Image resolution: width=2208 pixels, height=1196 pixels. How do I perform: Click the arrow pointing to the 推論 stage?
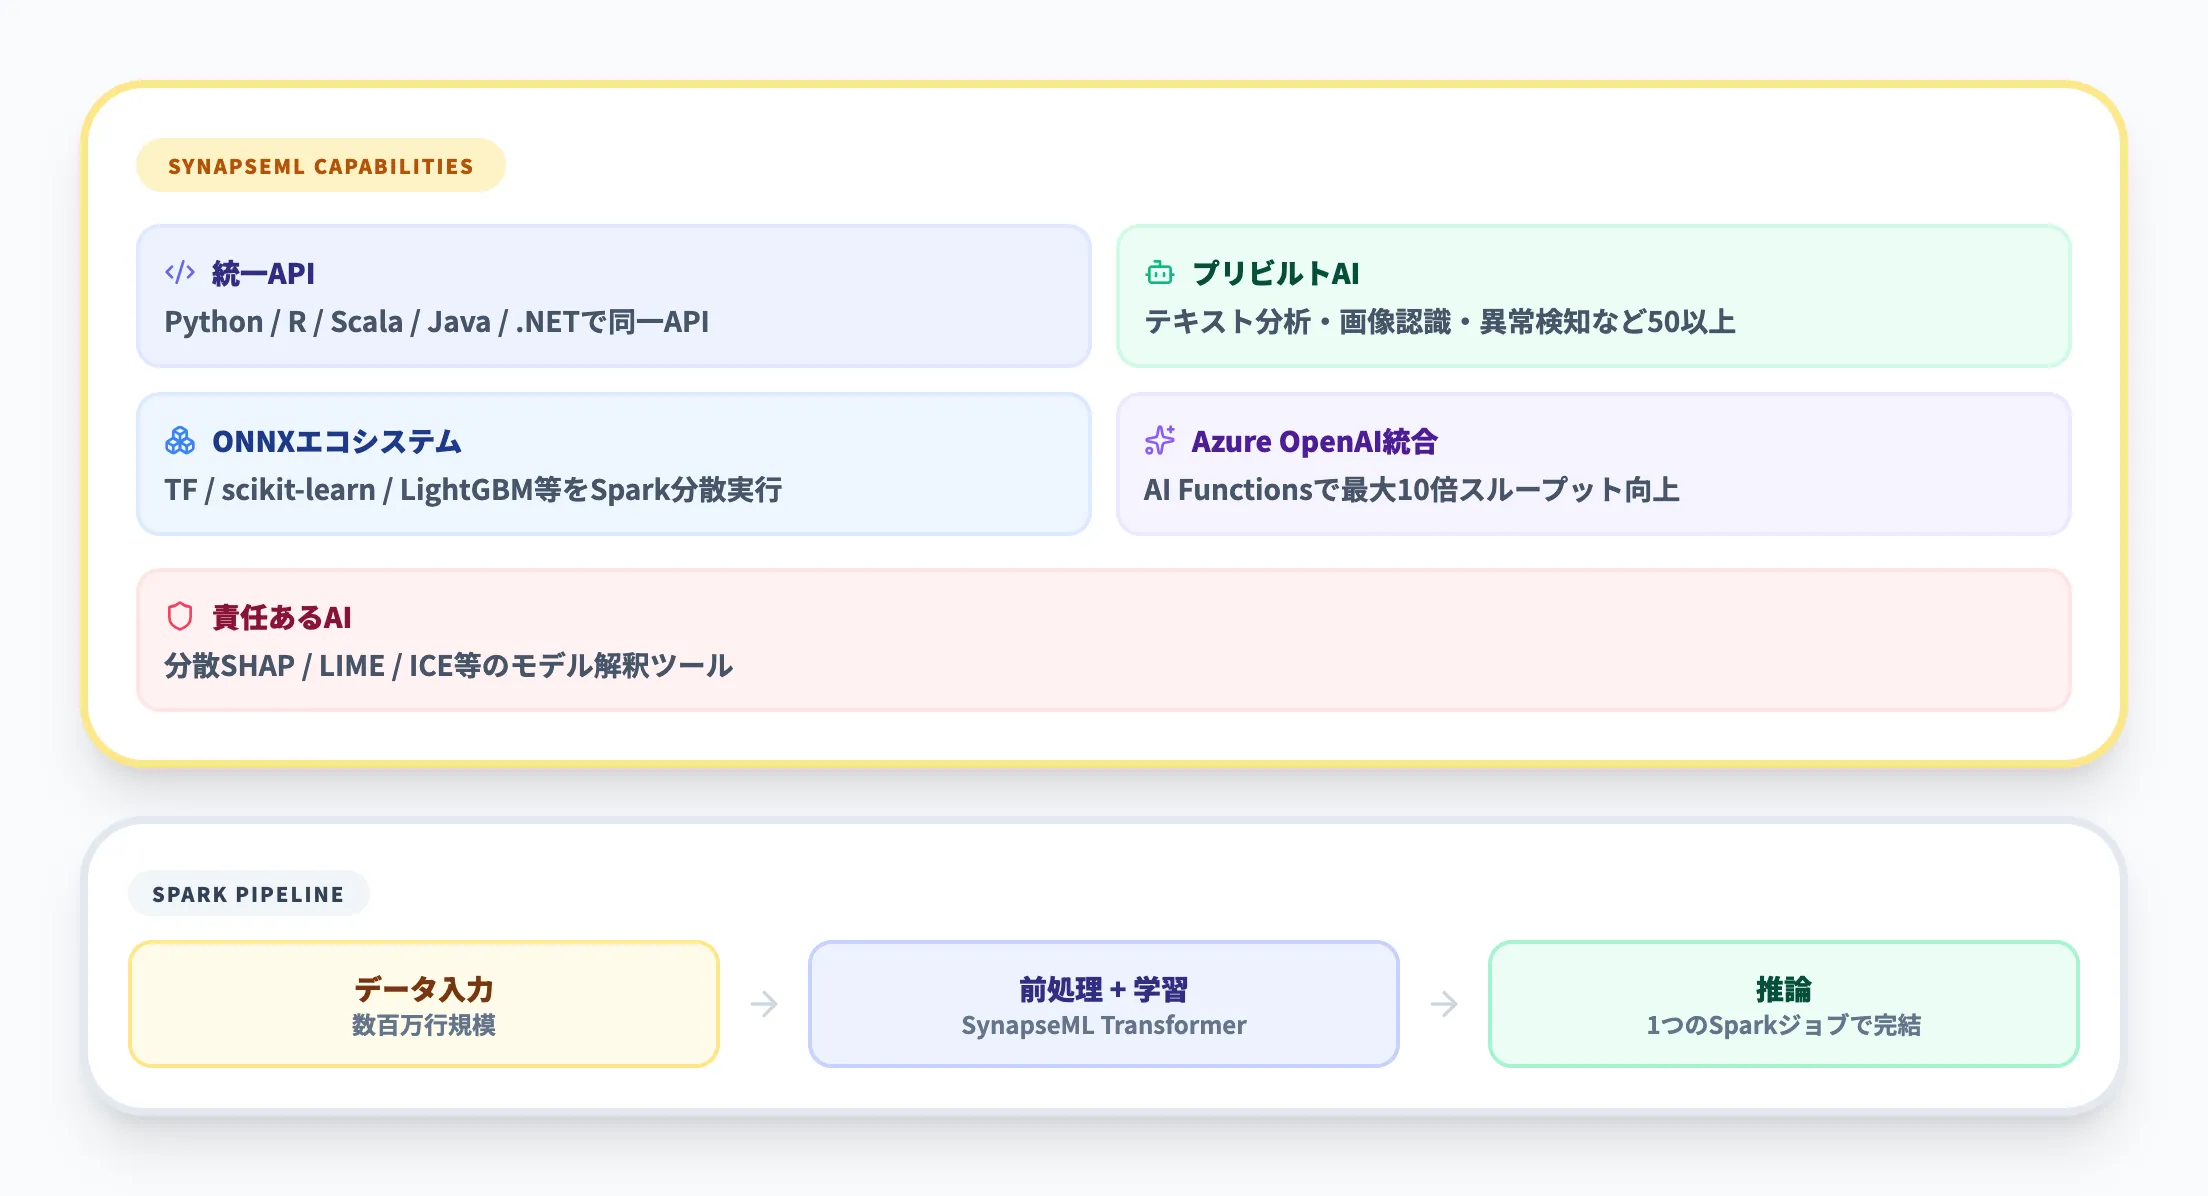pos(1444,1003)
